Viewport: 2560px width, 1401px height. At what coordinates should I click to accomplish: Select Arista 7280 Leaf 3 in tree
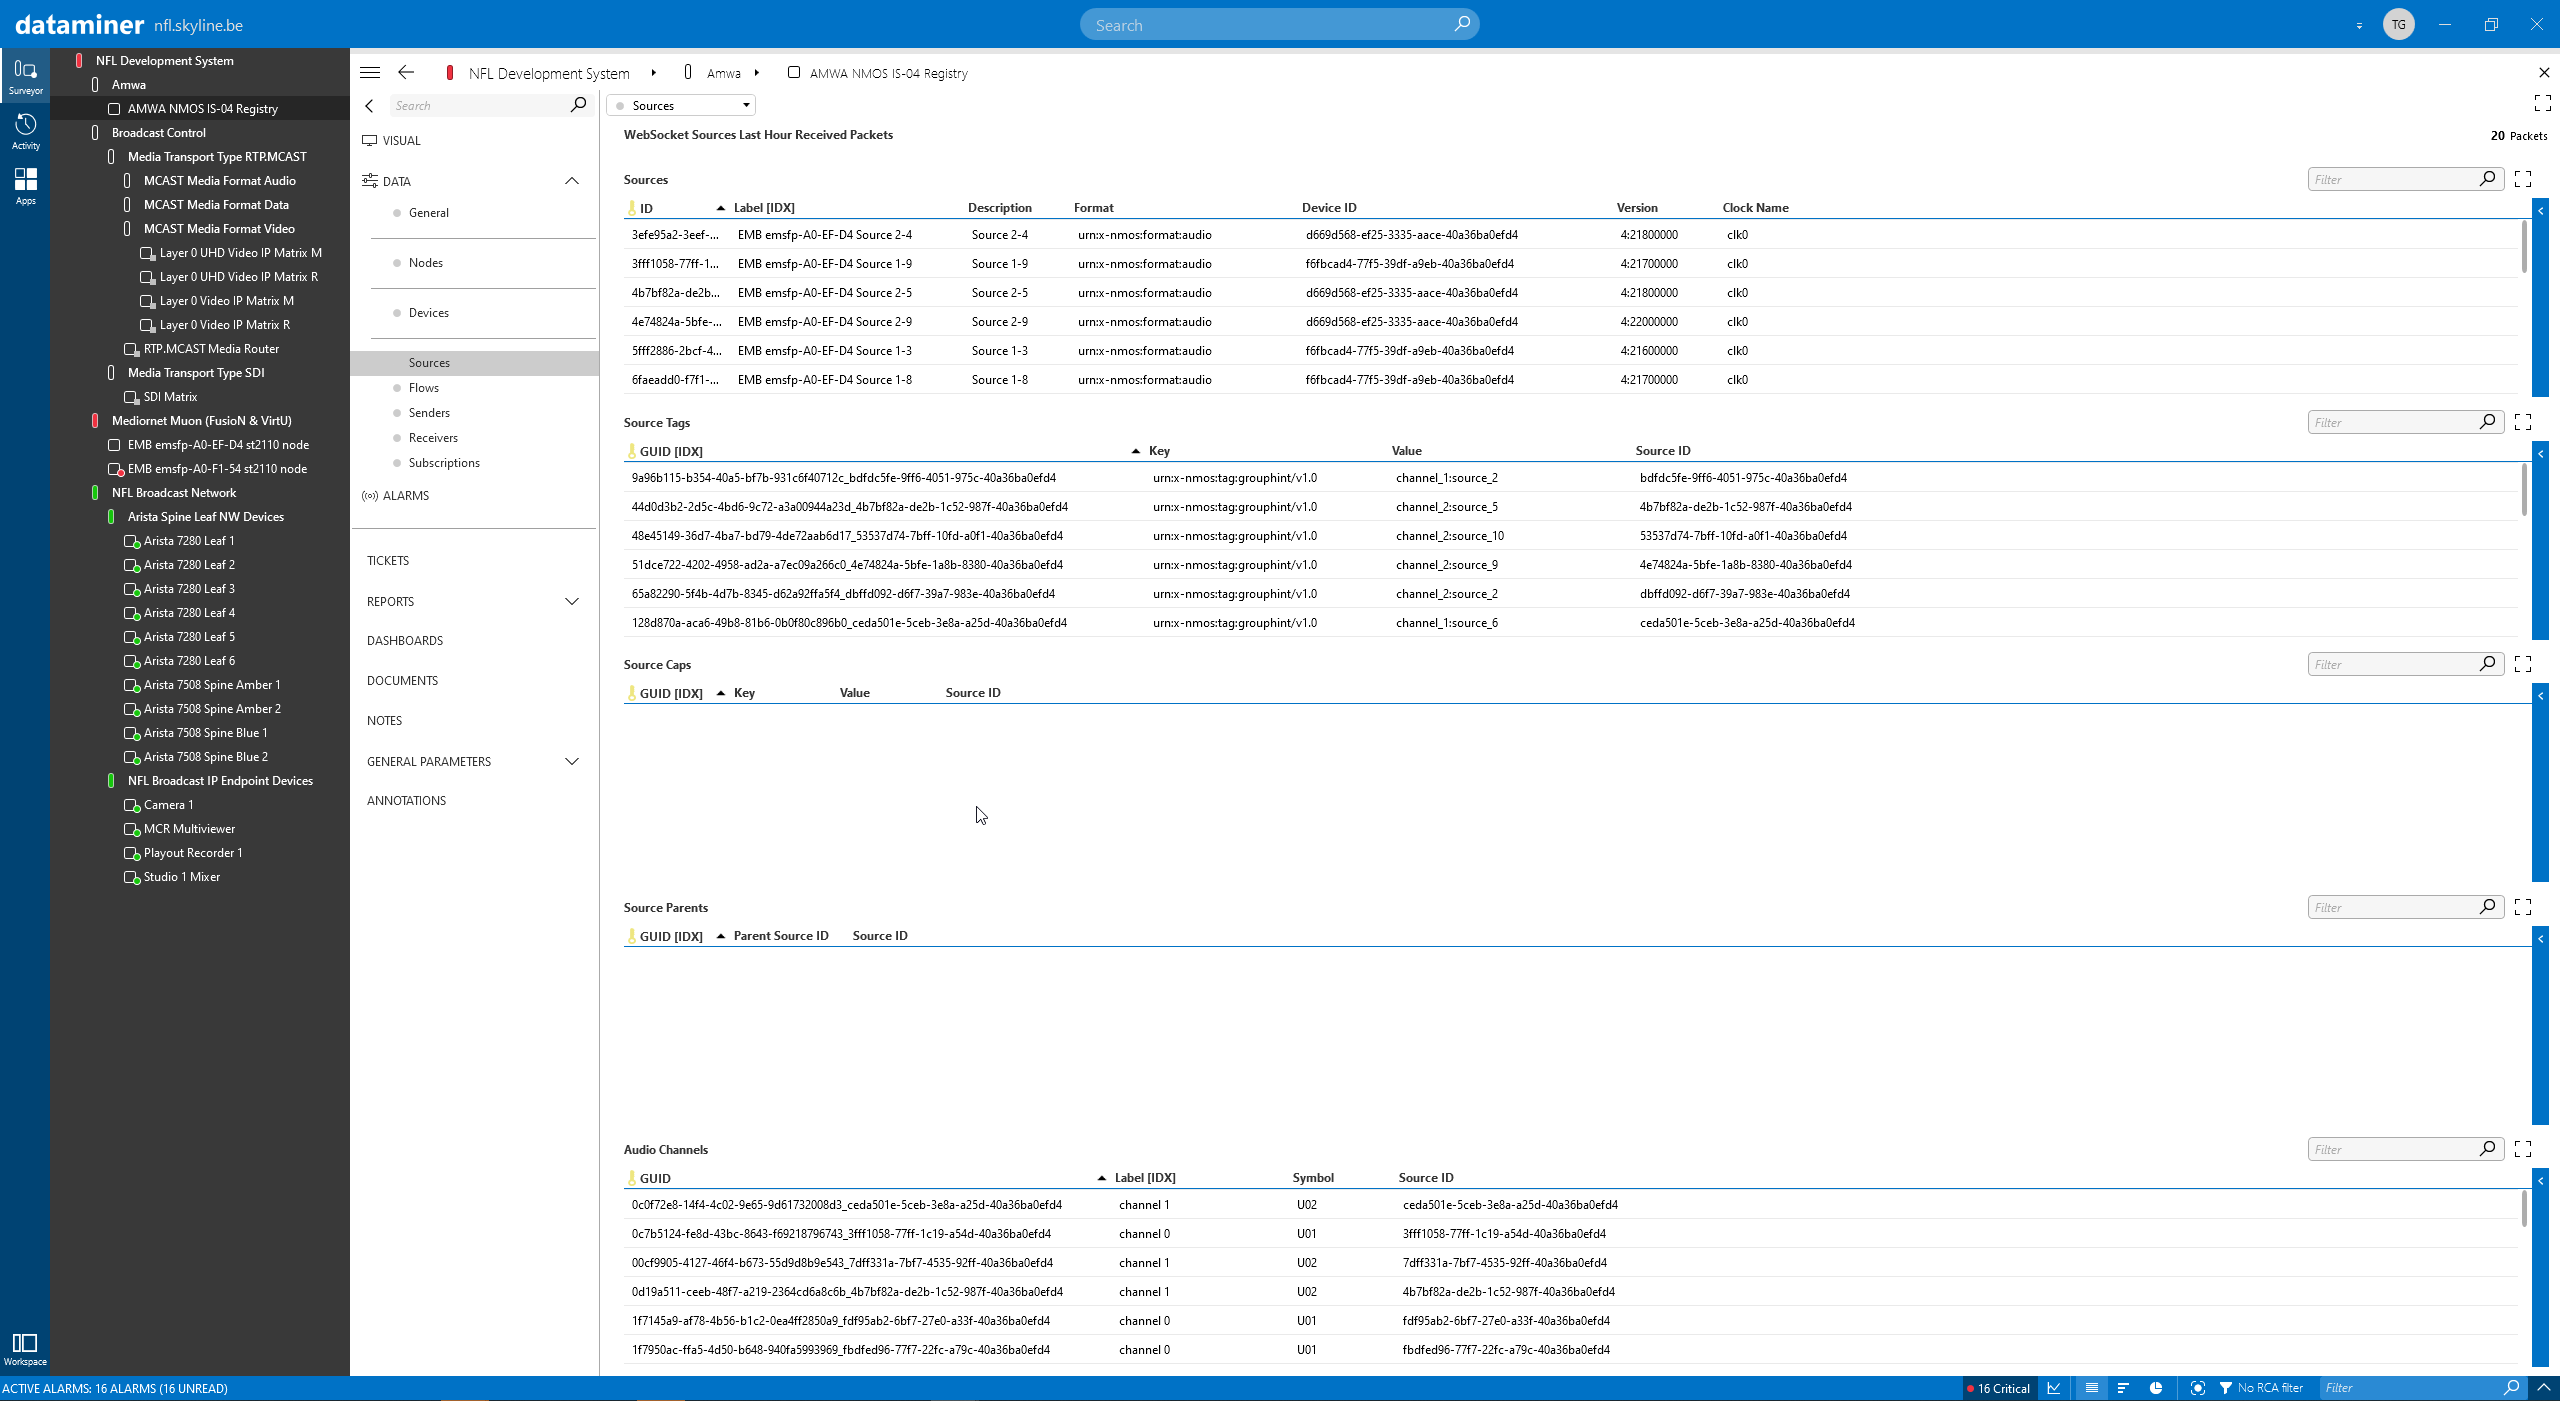pyautogui.click(x=189, y=589)
